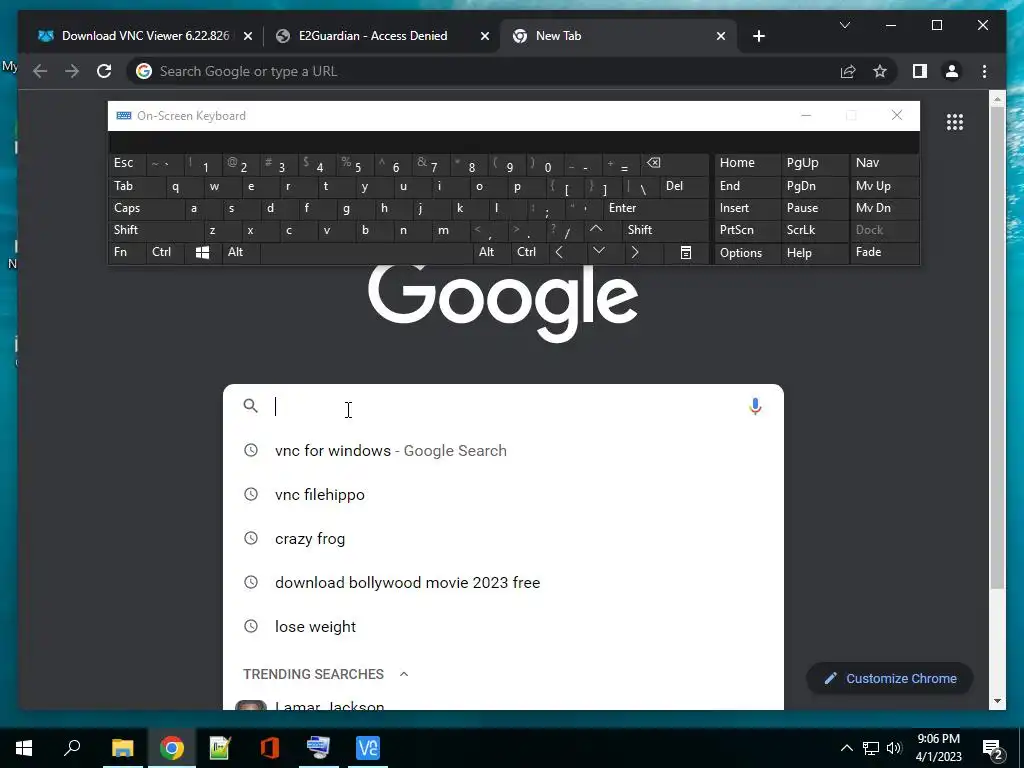1024x768 pixels.
Task: Click Help on the On-Screen Keyboard
Action: tap(814, 253)
